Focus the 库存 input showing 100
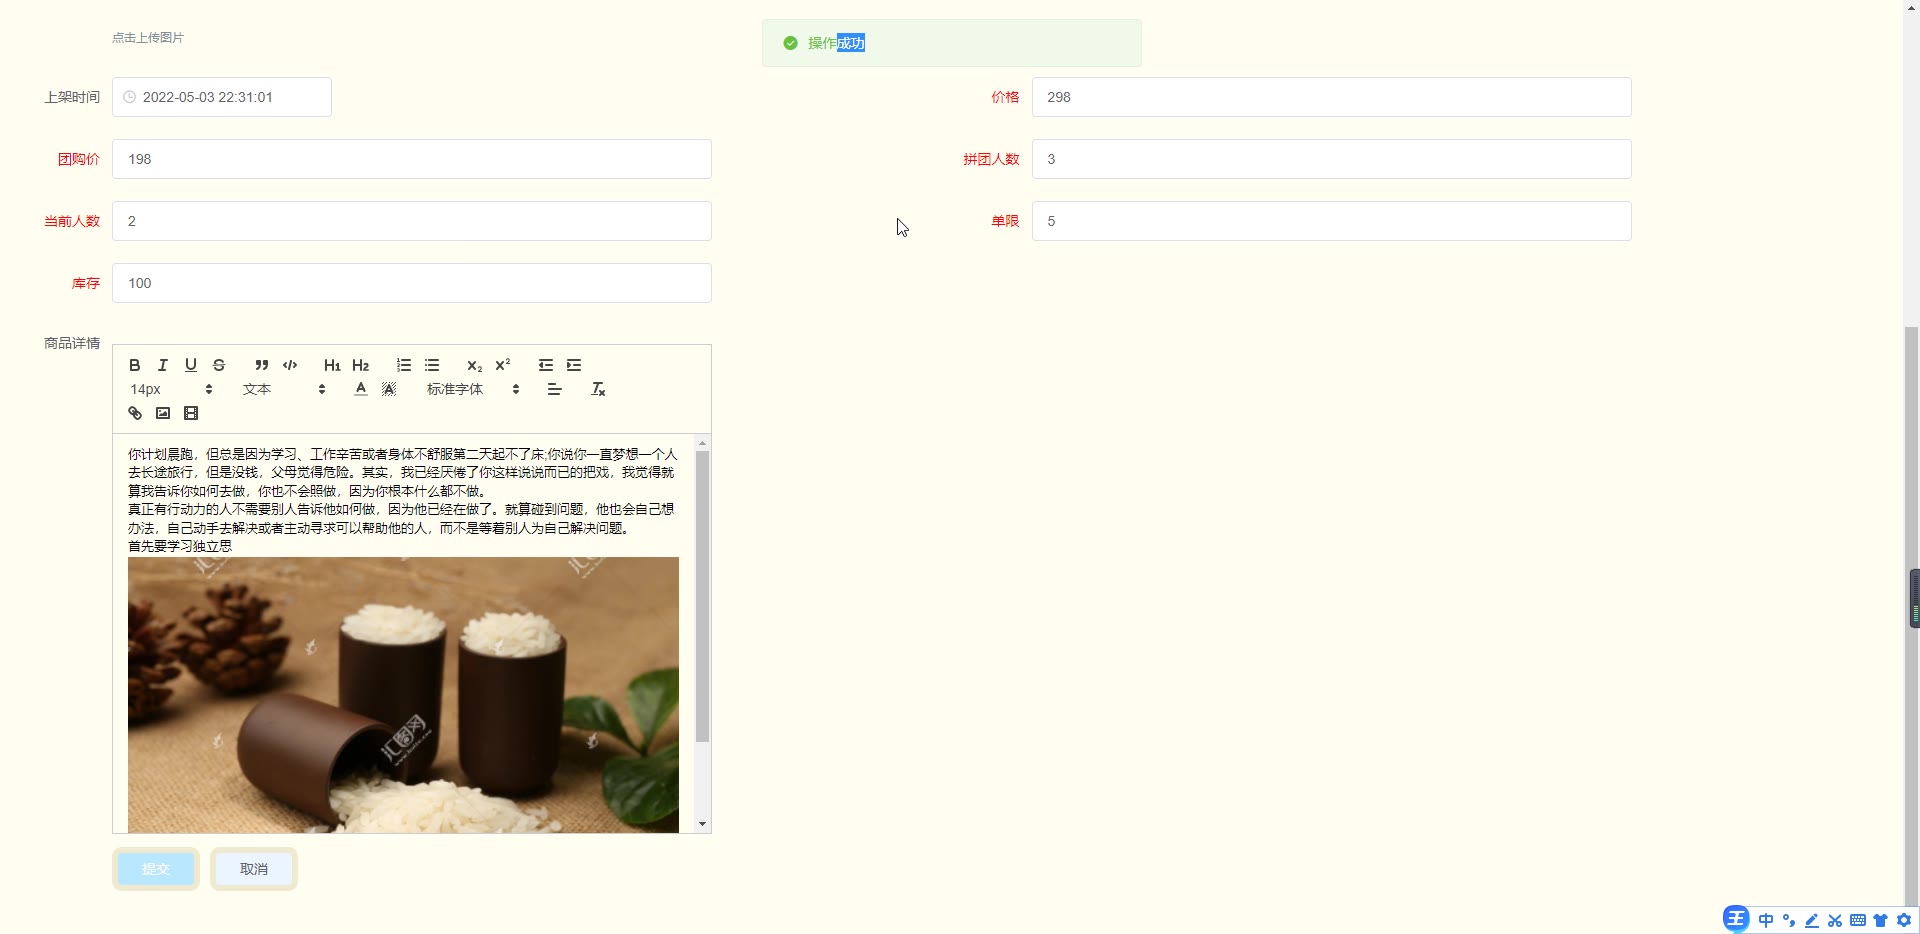This screenshot has width=1920, height=934. coord(412,283)
